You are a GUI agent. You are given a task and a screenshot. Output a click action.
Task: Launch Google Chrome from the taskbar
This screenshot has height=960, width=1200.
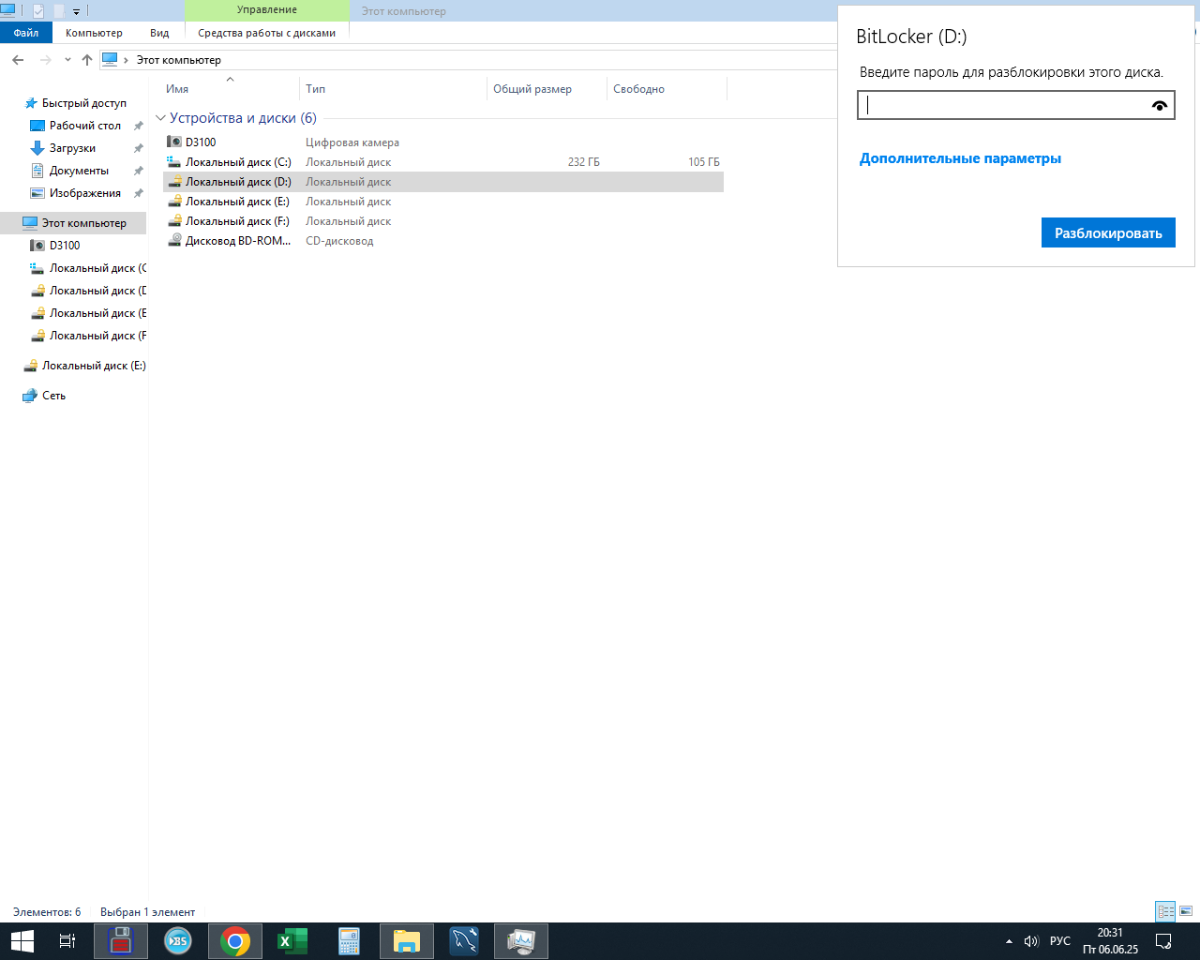(x=235, y=941)
